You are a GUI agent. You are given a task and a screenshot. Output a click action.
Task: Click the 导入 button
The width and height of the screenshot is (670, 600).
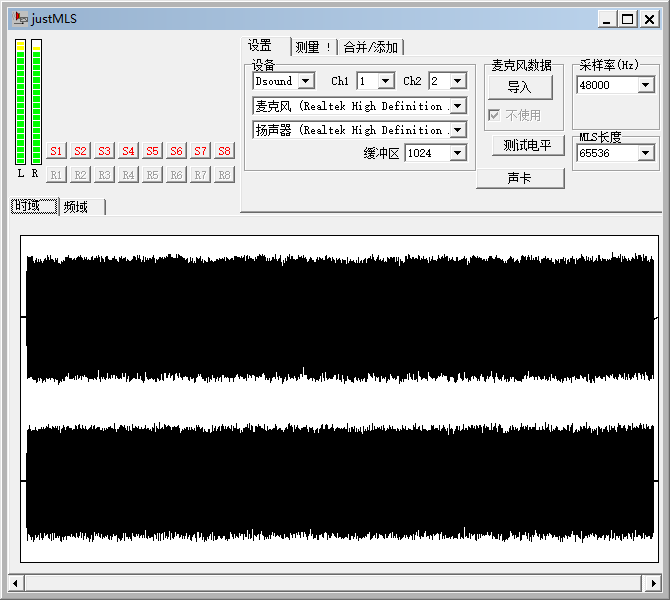click(519, 87)
